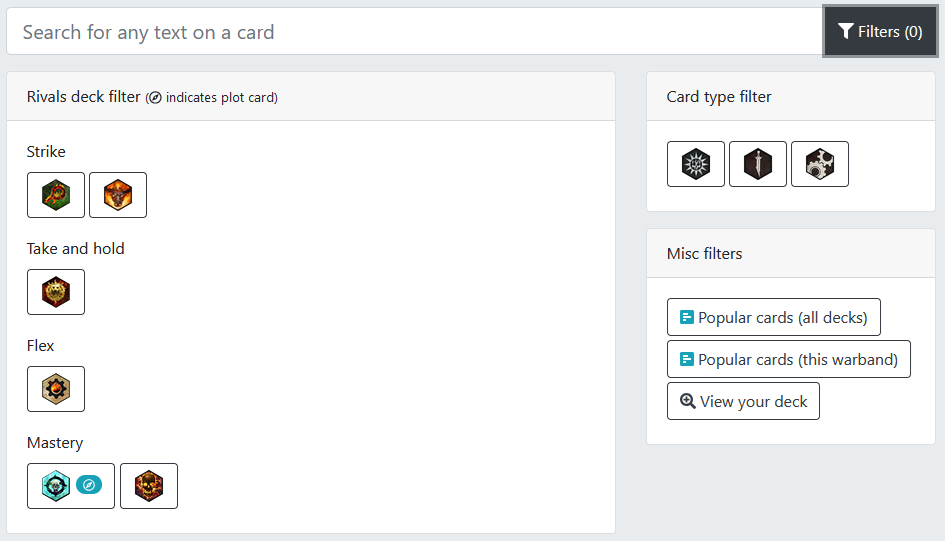
Task: Toggle the dagger card type filter
Action: (x=758, y=164)
